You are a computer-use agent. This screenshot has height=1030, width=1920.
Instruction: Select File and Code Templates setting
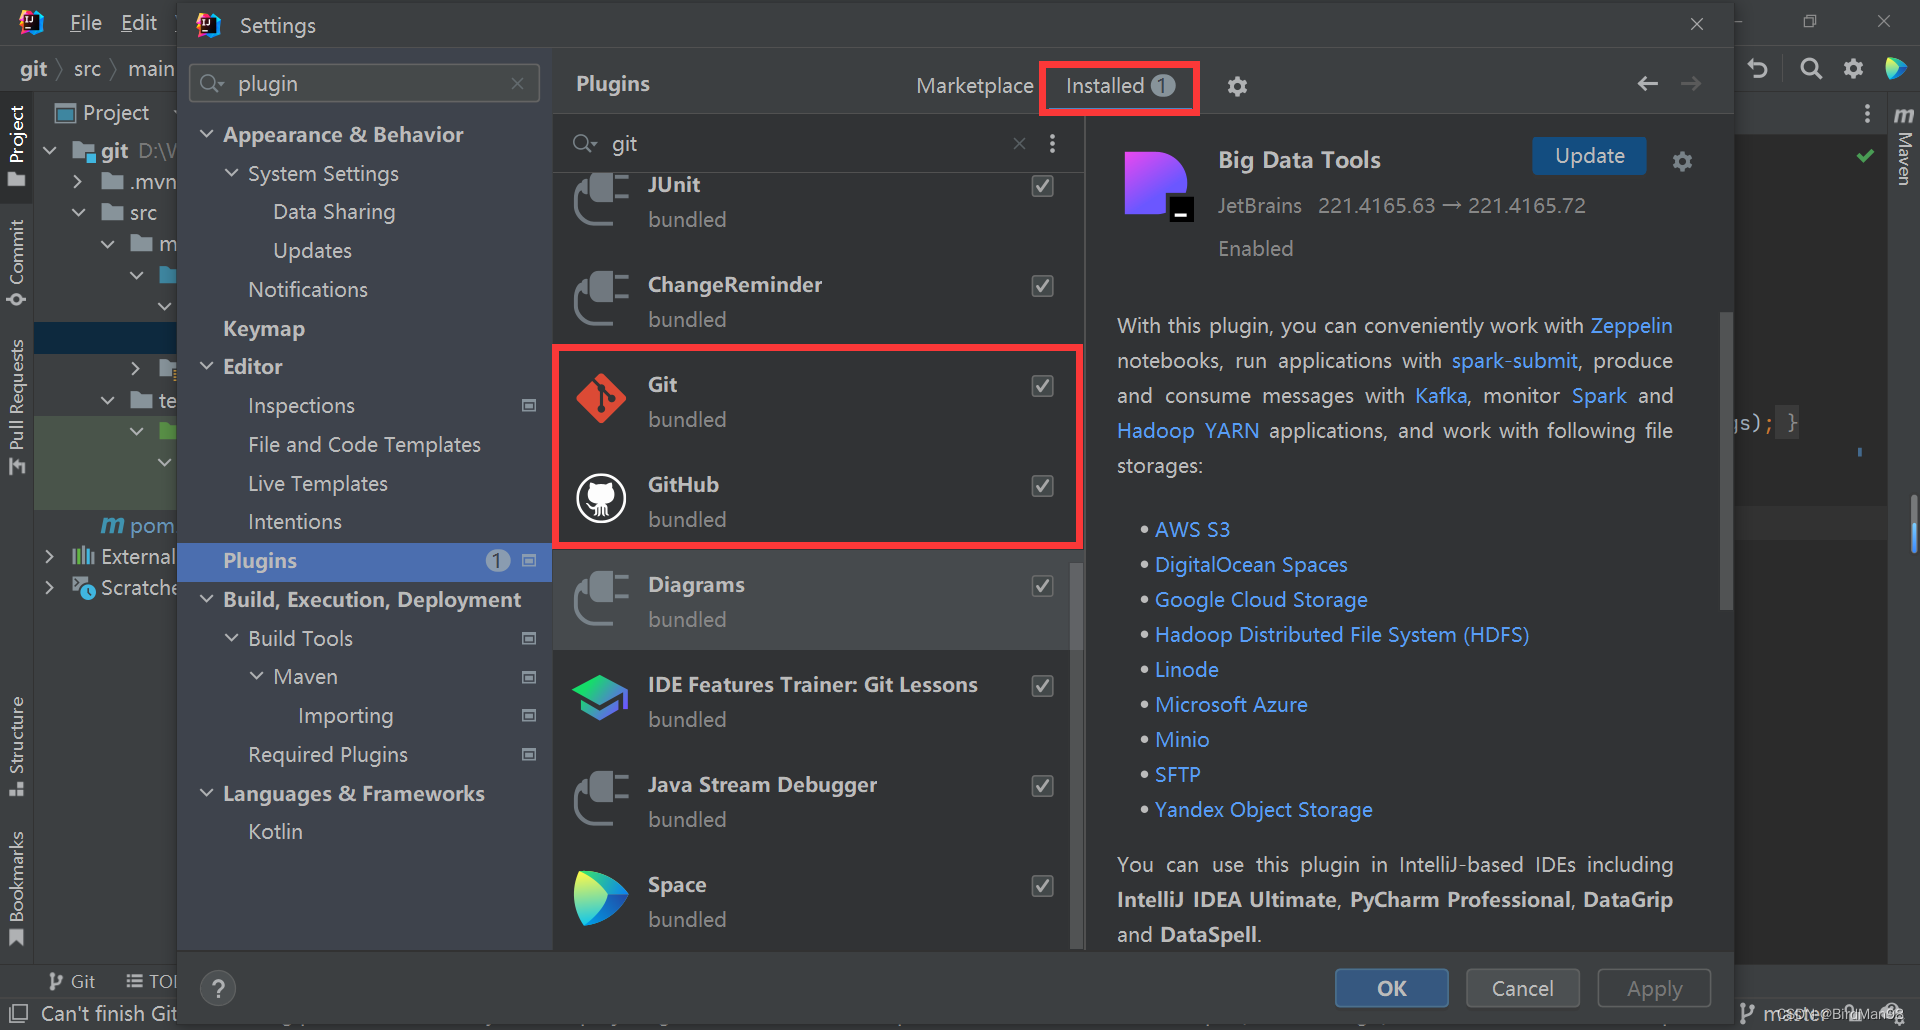364,445
